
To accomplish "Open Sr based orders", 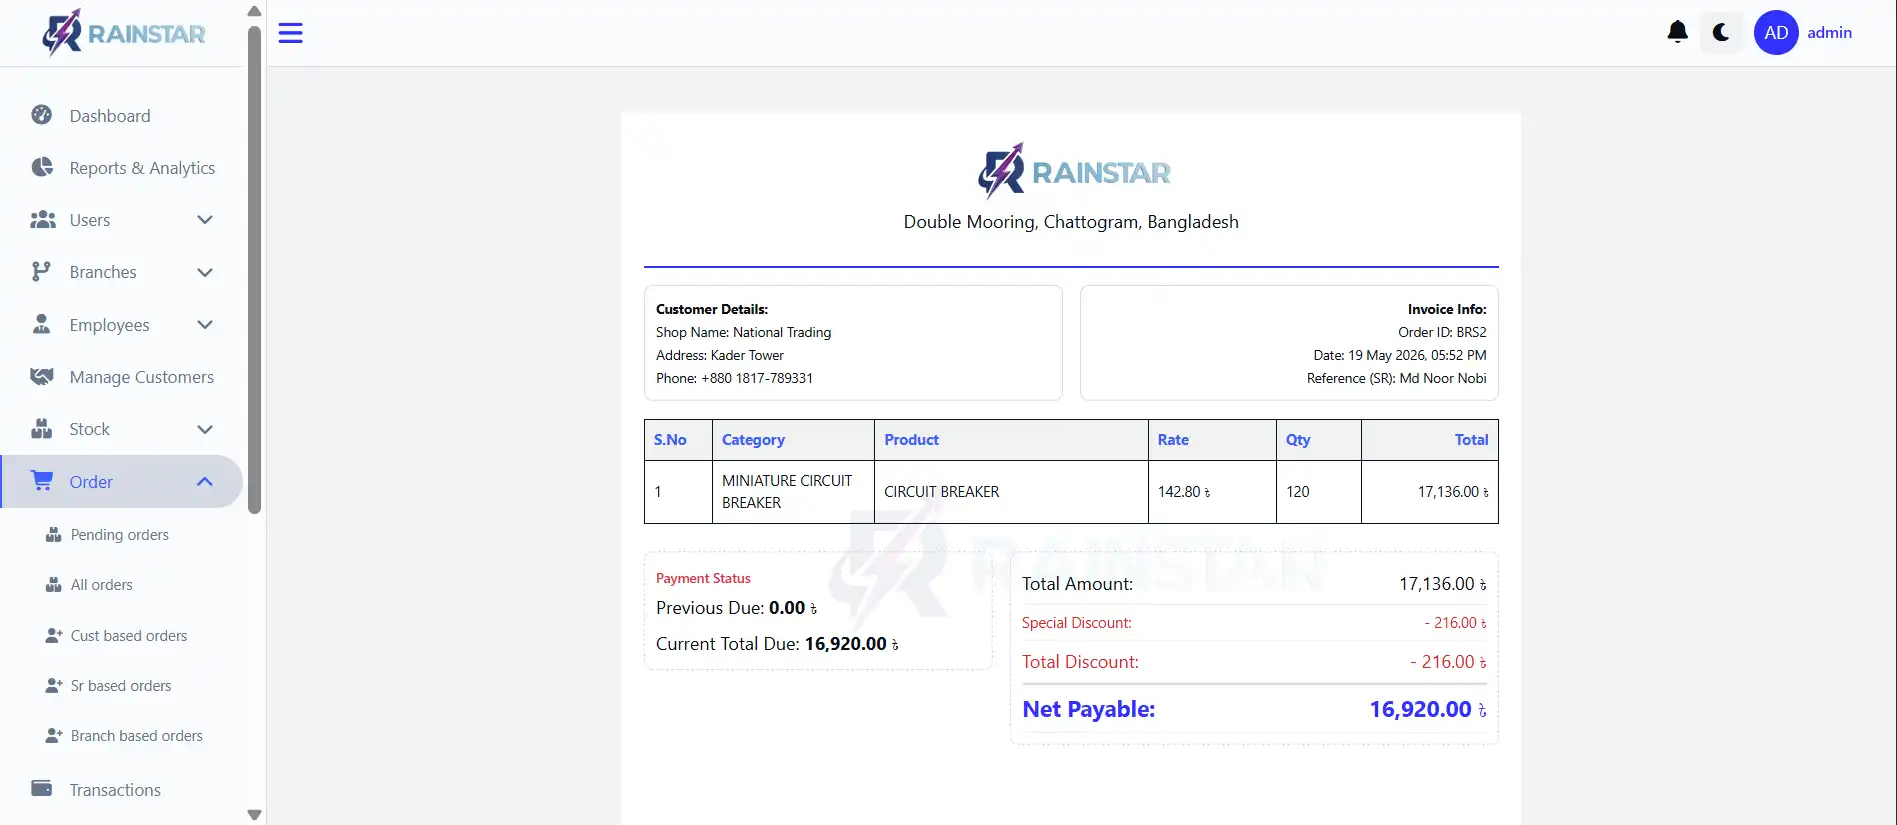I will 120,685.
